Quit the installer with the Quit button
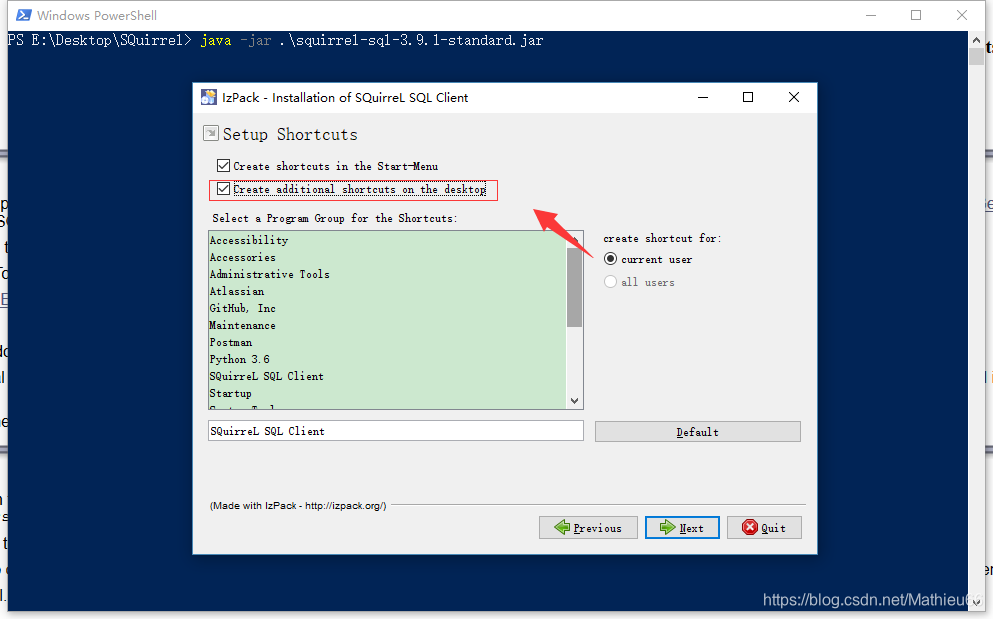Viewport: 993px width, 619px height. pos(764,528)
